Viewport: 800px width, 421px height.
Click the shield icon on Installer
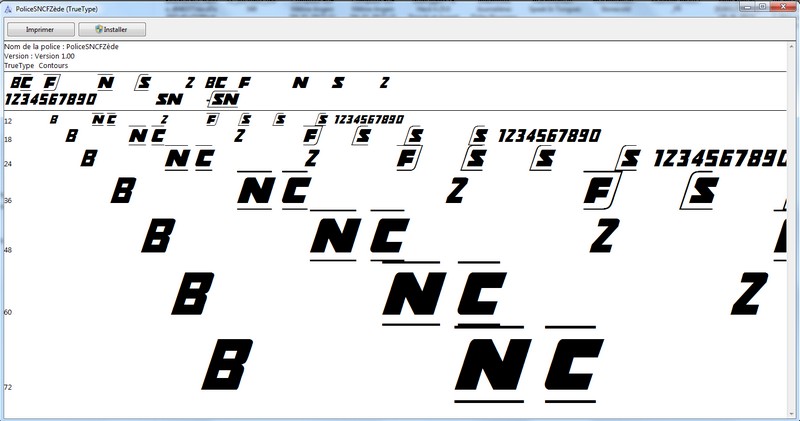point(99,29)
